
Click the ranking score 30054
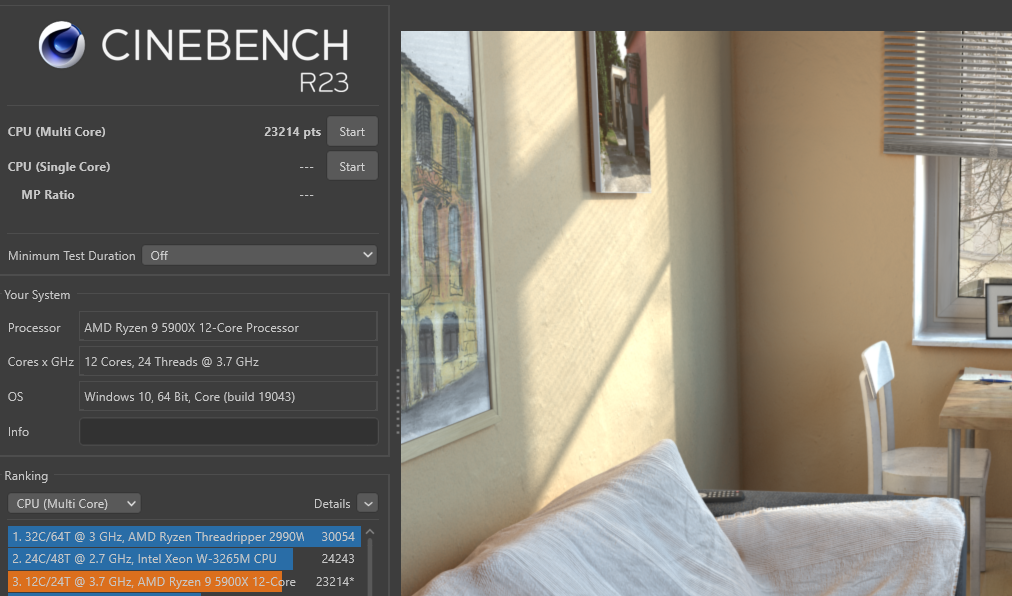pyautogui.click(x=338, y=537)
